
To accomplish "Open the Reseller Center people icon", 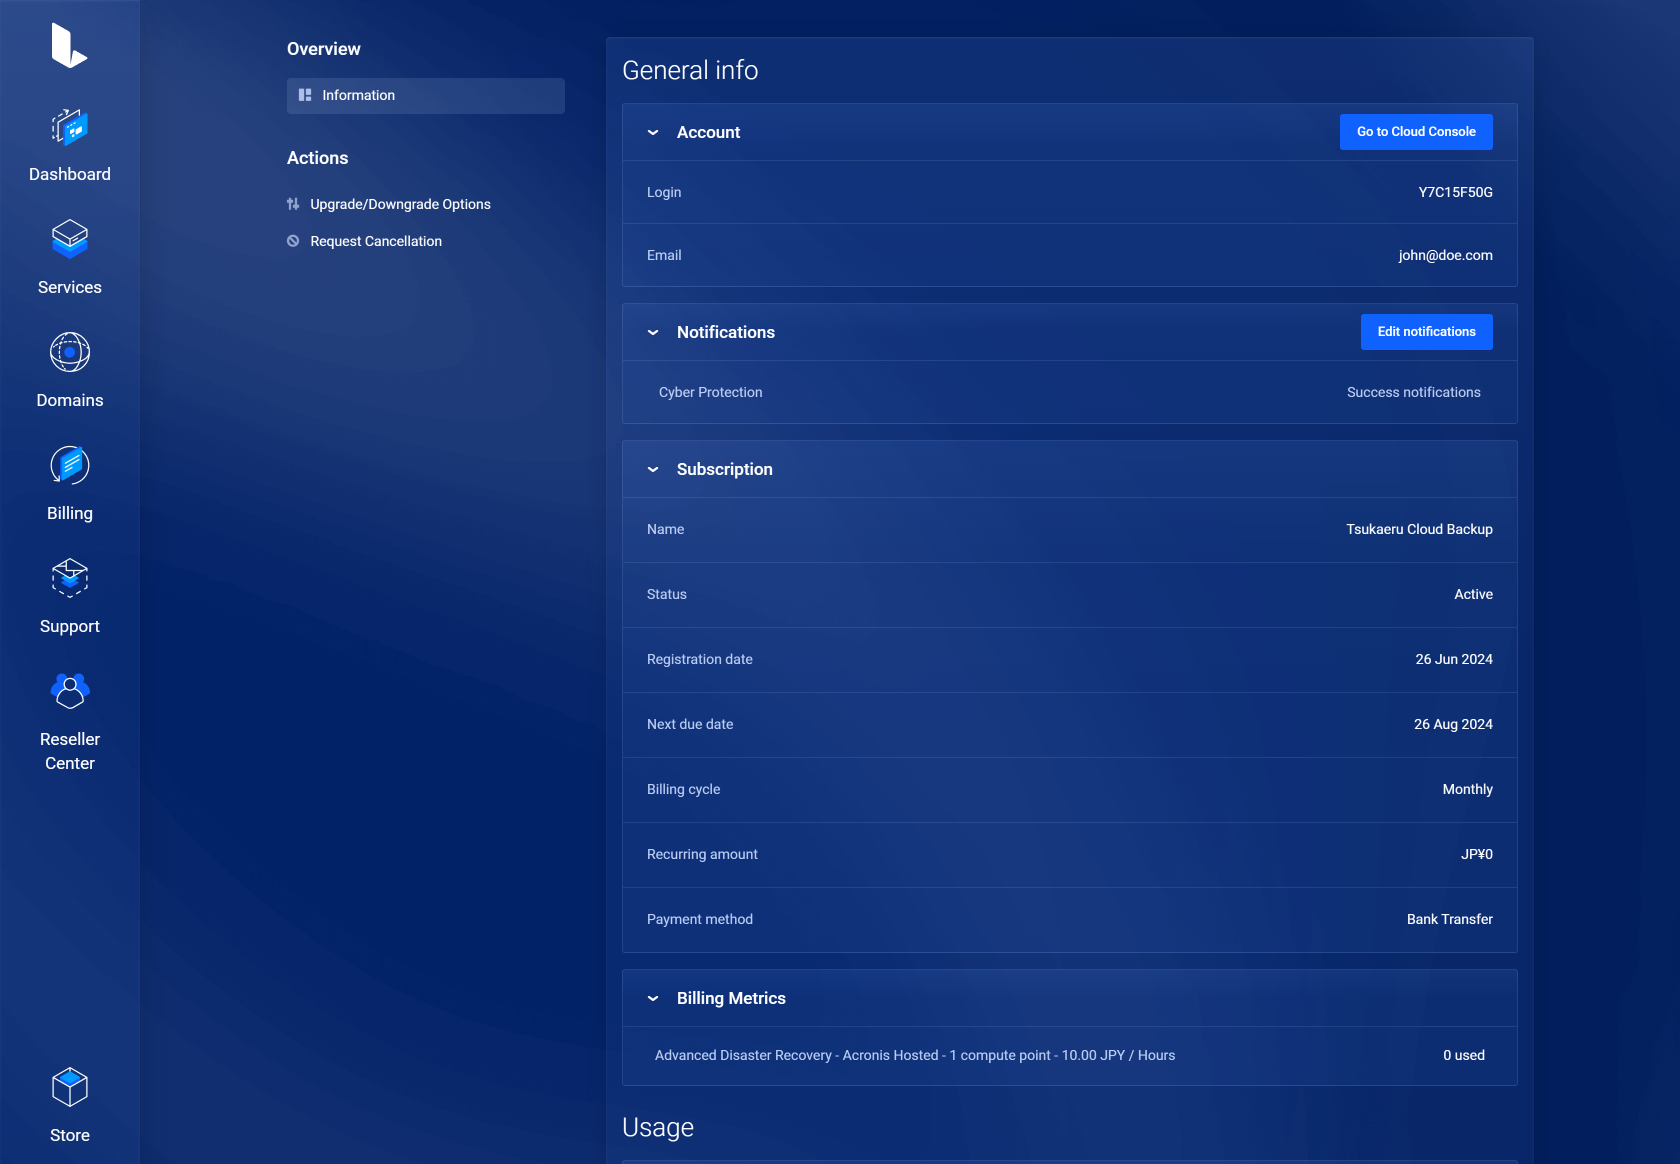I will [x=70, y=691].
